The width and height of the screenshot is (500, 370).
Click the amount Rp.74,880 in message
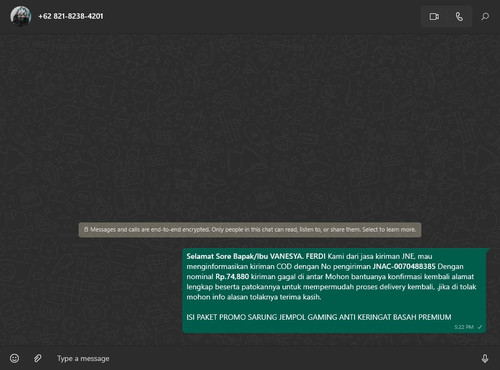coord(232,277)
